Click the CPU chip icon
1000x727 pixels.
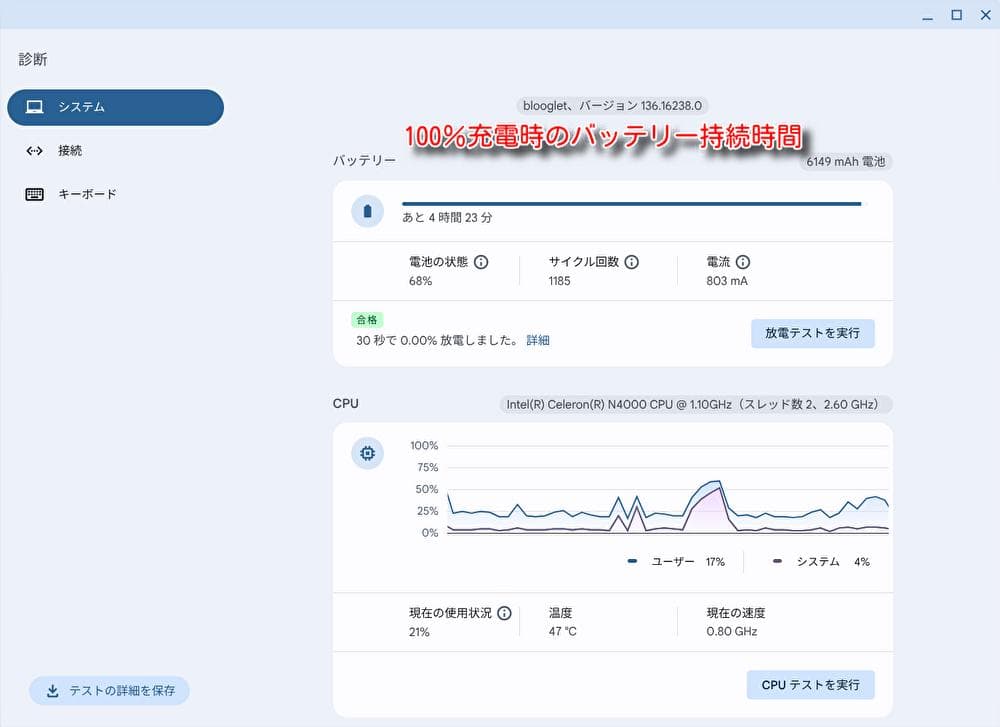(368, 454)
